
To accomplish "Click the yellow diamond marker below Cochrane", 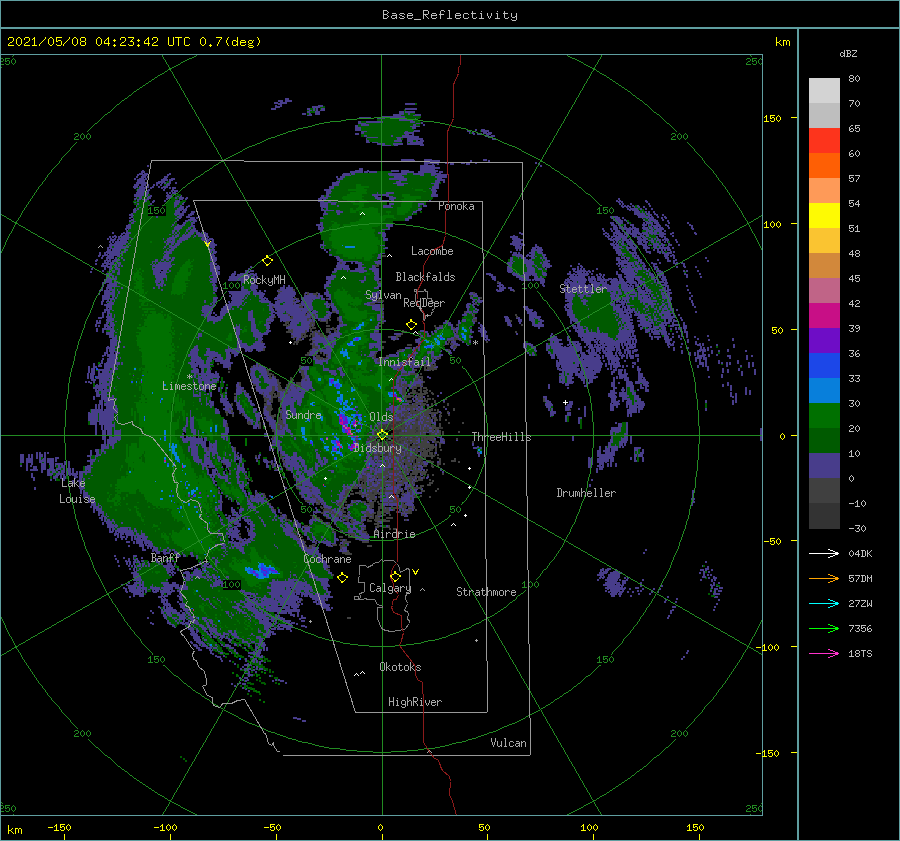I will (343, 578).
